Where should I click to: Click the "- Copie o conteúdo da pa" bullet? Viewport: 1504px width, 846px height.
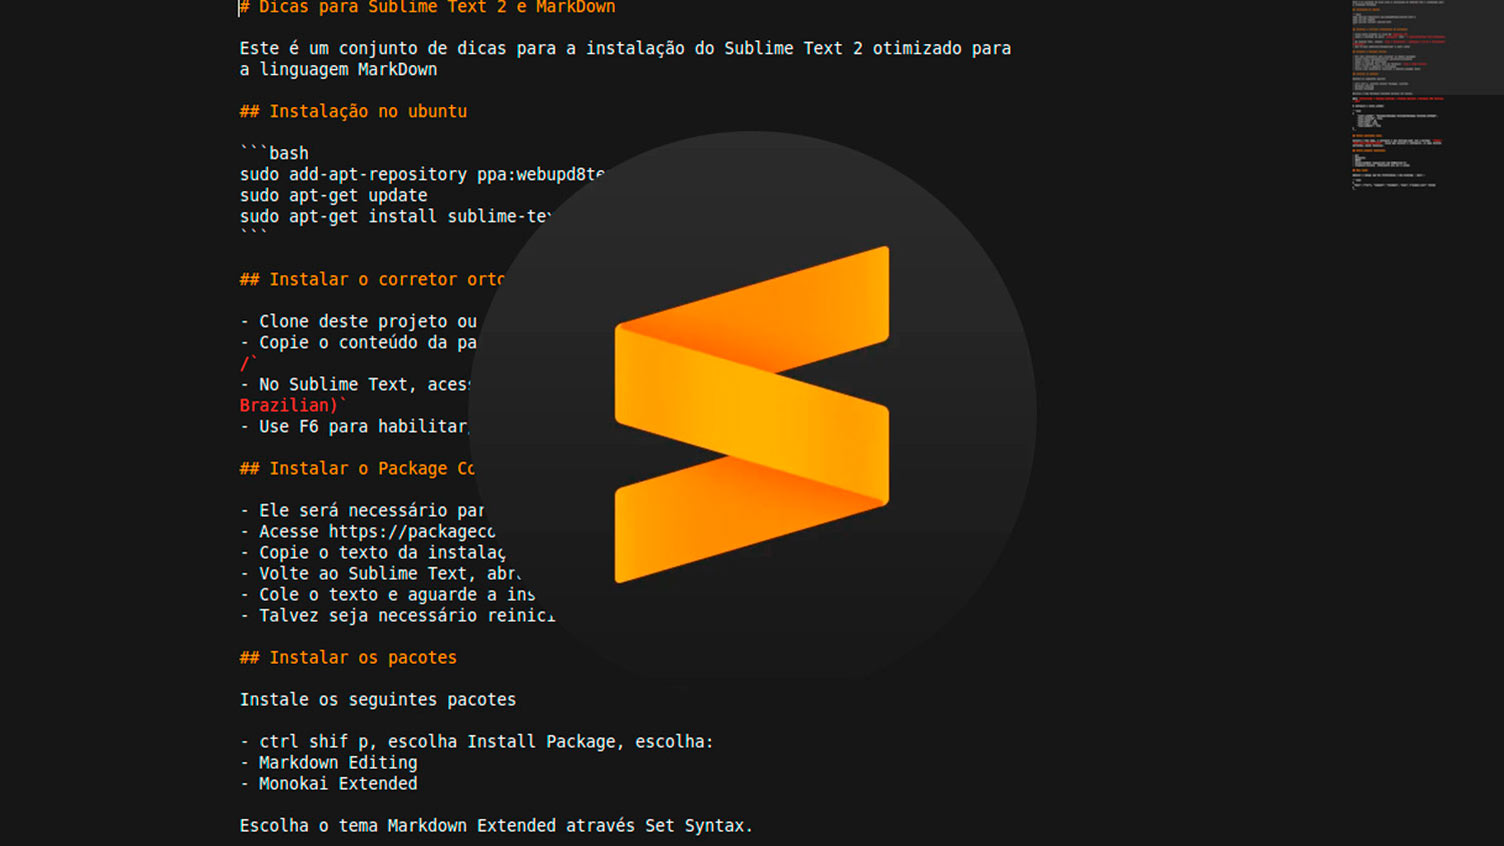(358, 342)
